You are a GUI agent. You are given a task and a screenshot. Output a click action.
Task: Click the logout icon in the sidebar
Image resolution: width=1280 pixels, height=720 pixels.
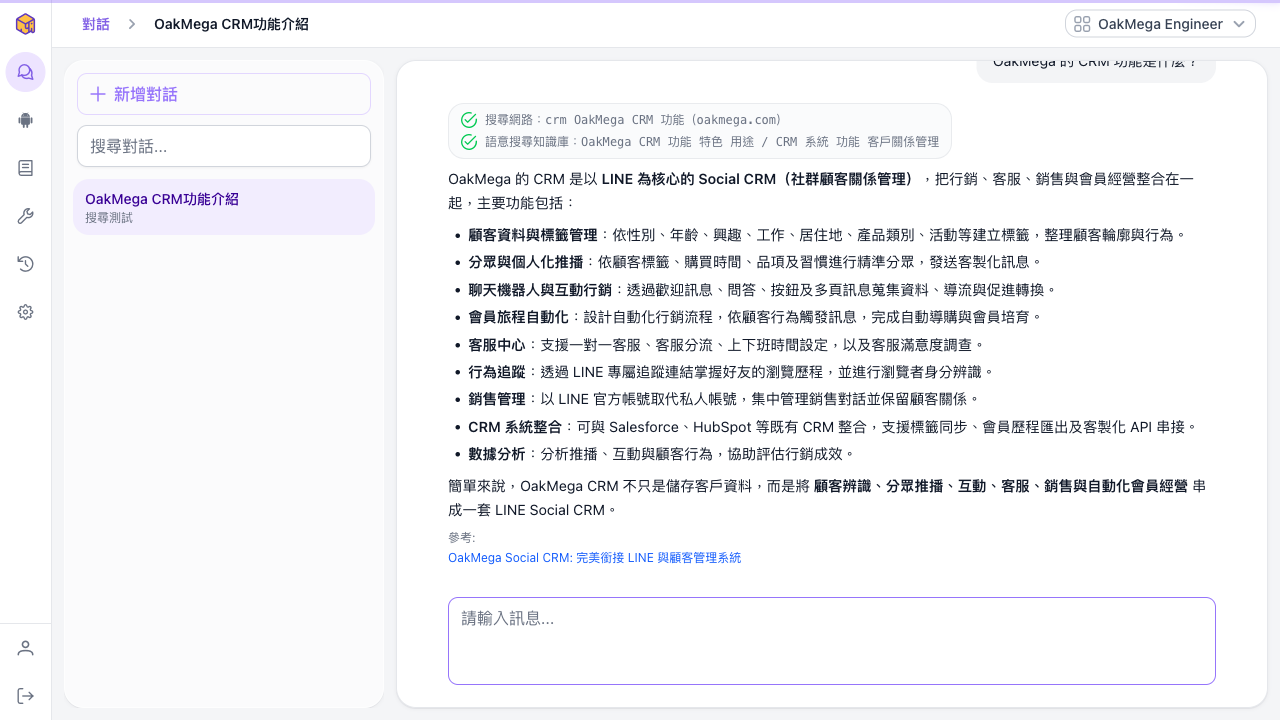[x=26, y=696]
